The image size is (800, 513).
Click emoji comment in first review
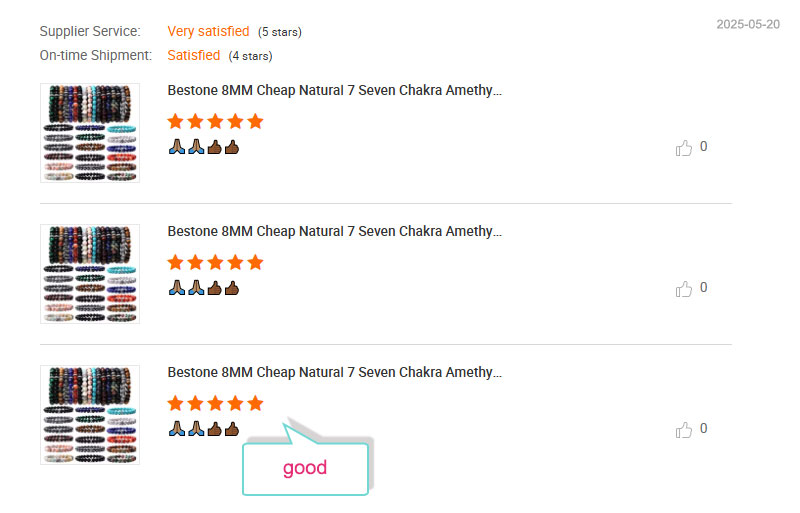204,147
